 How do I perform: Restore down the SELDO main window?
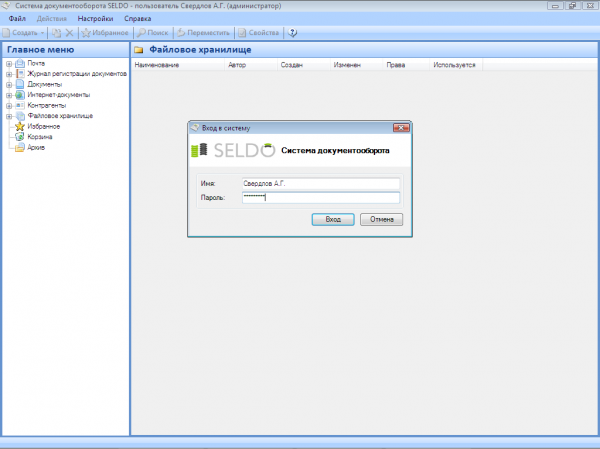pos(572,6)
